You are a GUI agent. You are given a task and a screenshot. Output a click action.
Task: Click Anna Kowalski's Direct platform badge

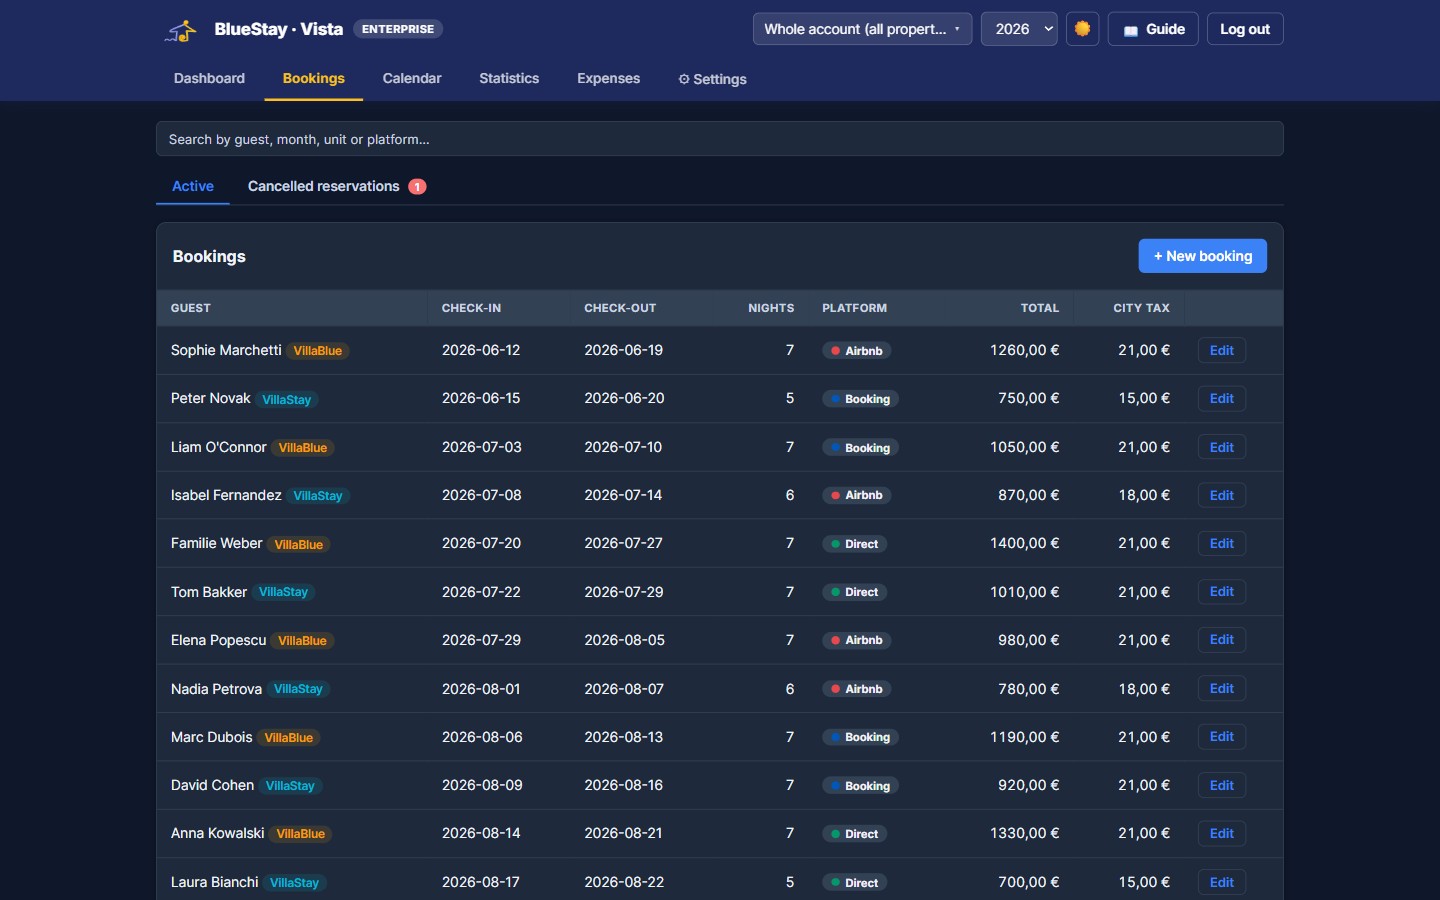(854, 834)
